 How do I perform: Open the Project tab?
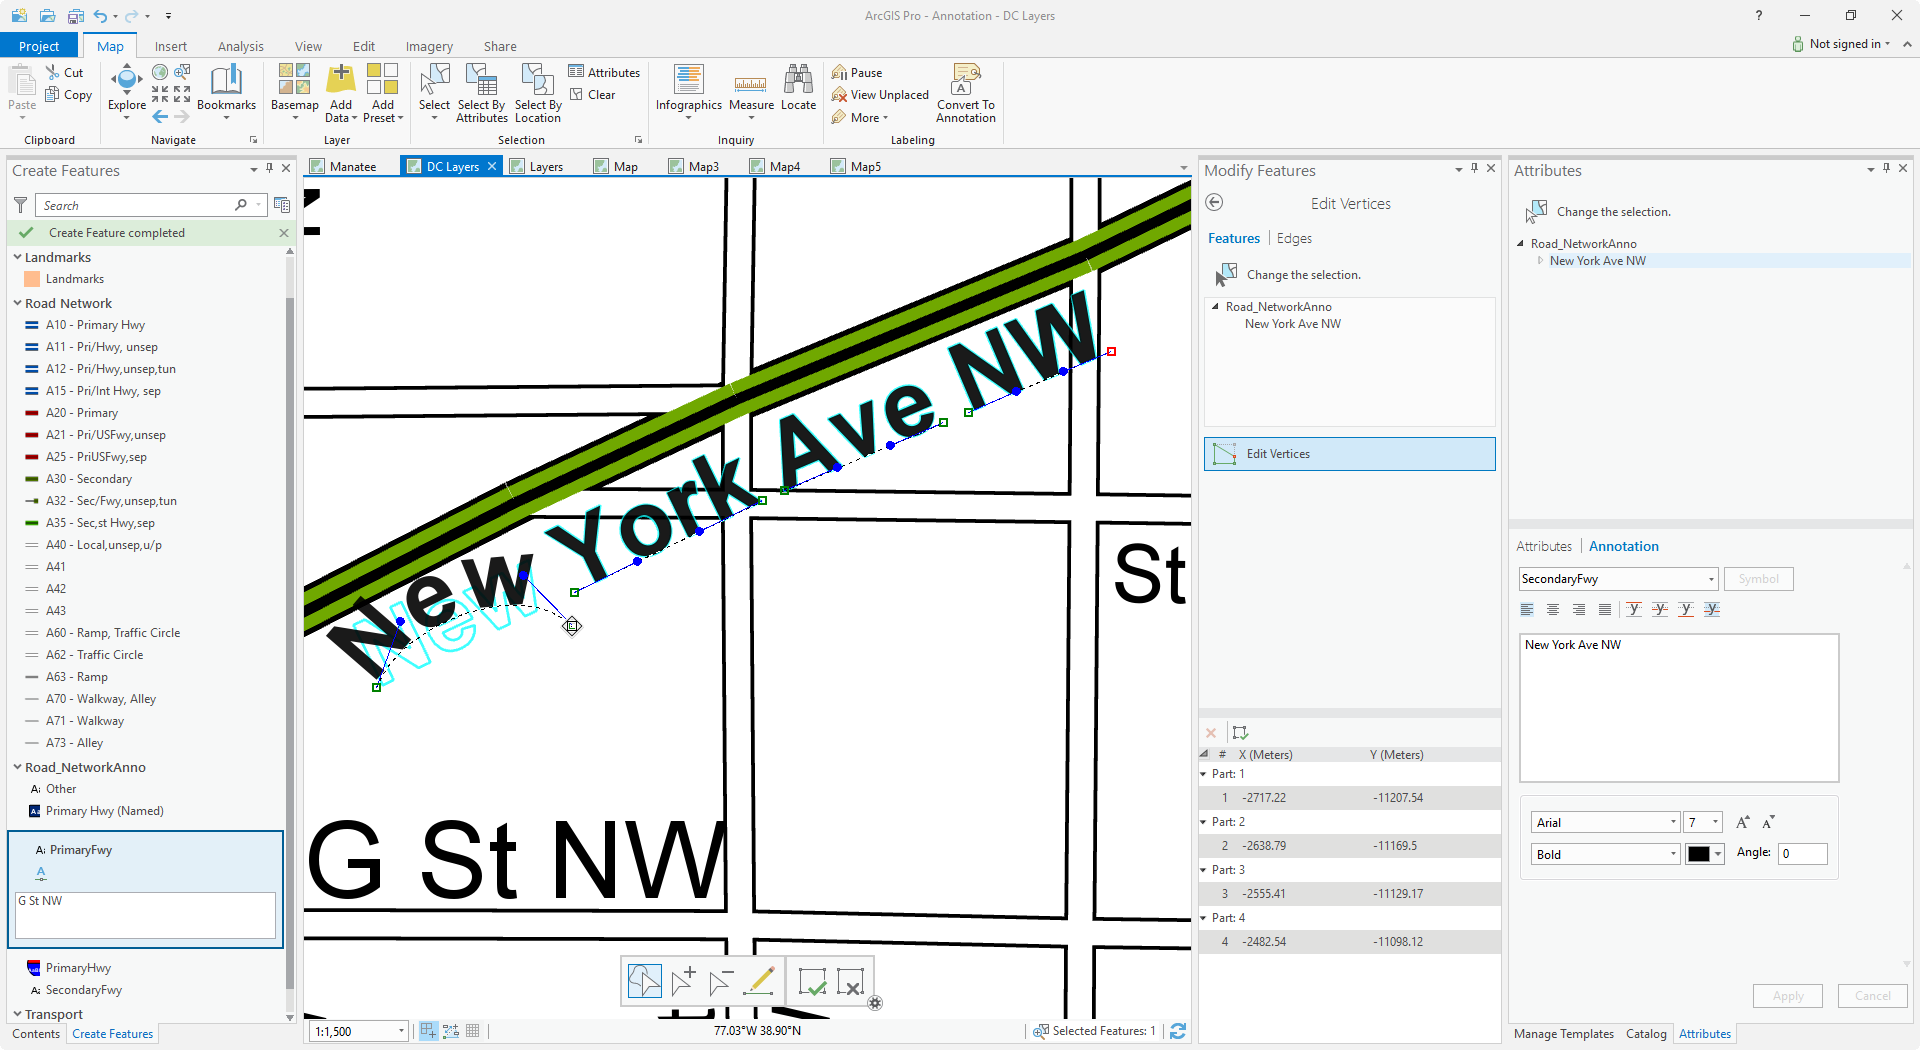(x=39, y=46)
